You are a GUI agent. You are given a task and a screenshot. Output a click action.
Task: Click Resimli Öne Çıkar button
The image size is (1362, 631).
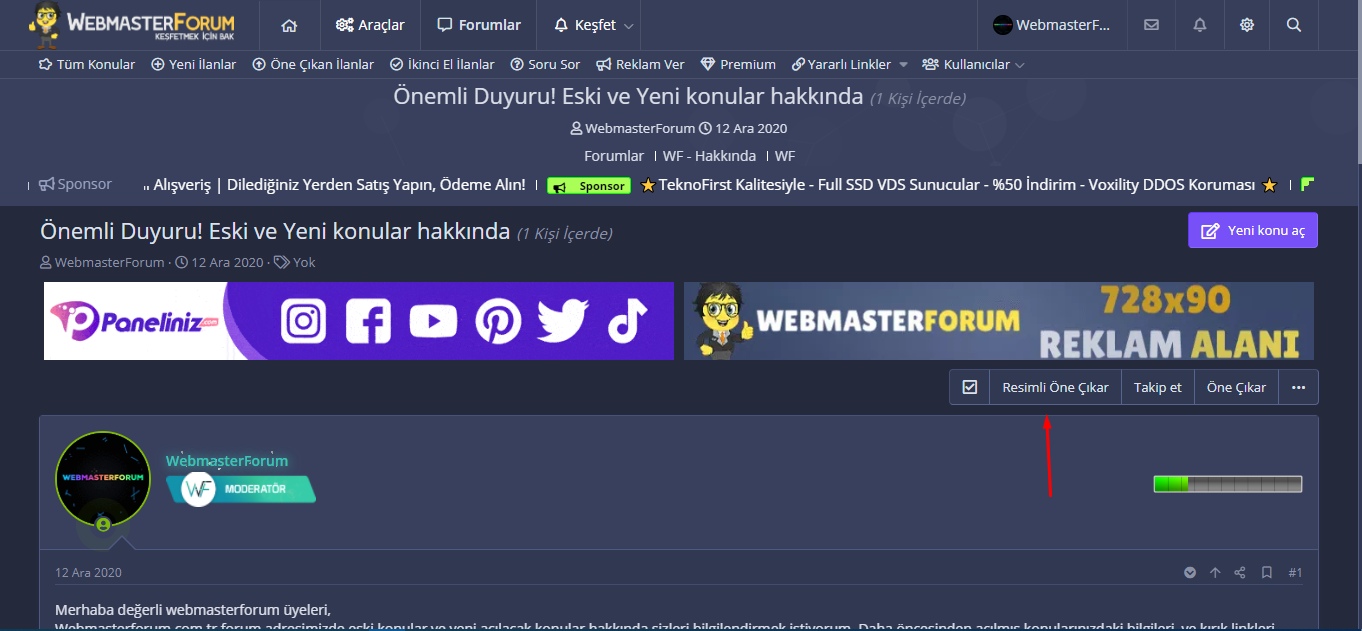(1055, 387)
